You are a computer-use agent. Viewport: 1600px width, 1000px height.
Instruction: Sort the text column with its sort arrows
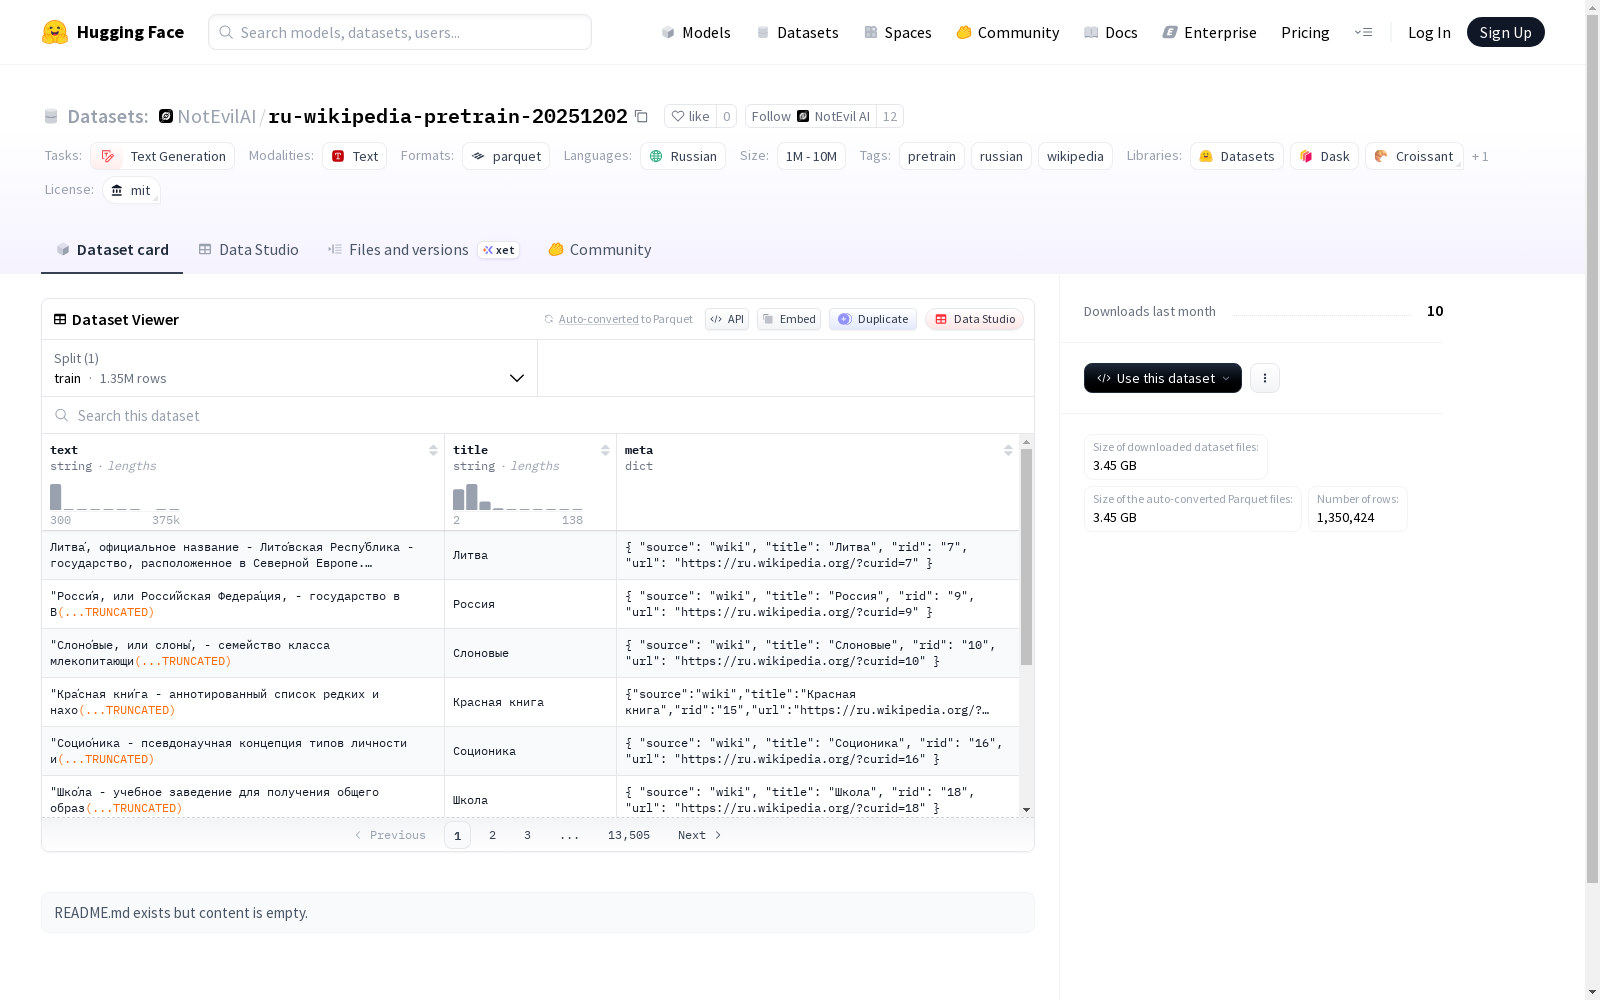(433, 450)
